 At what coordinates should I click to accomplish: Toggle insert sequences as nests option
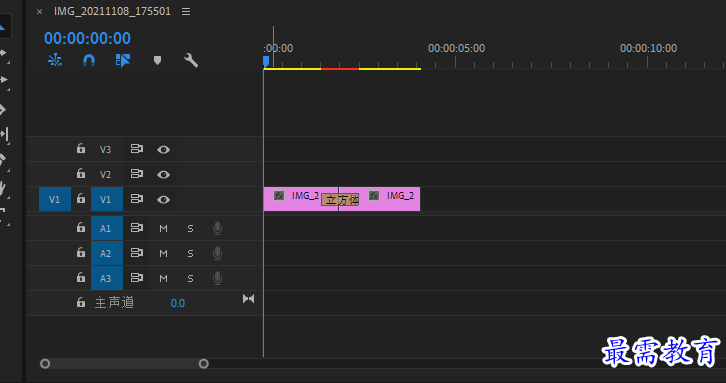[55, 60]
